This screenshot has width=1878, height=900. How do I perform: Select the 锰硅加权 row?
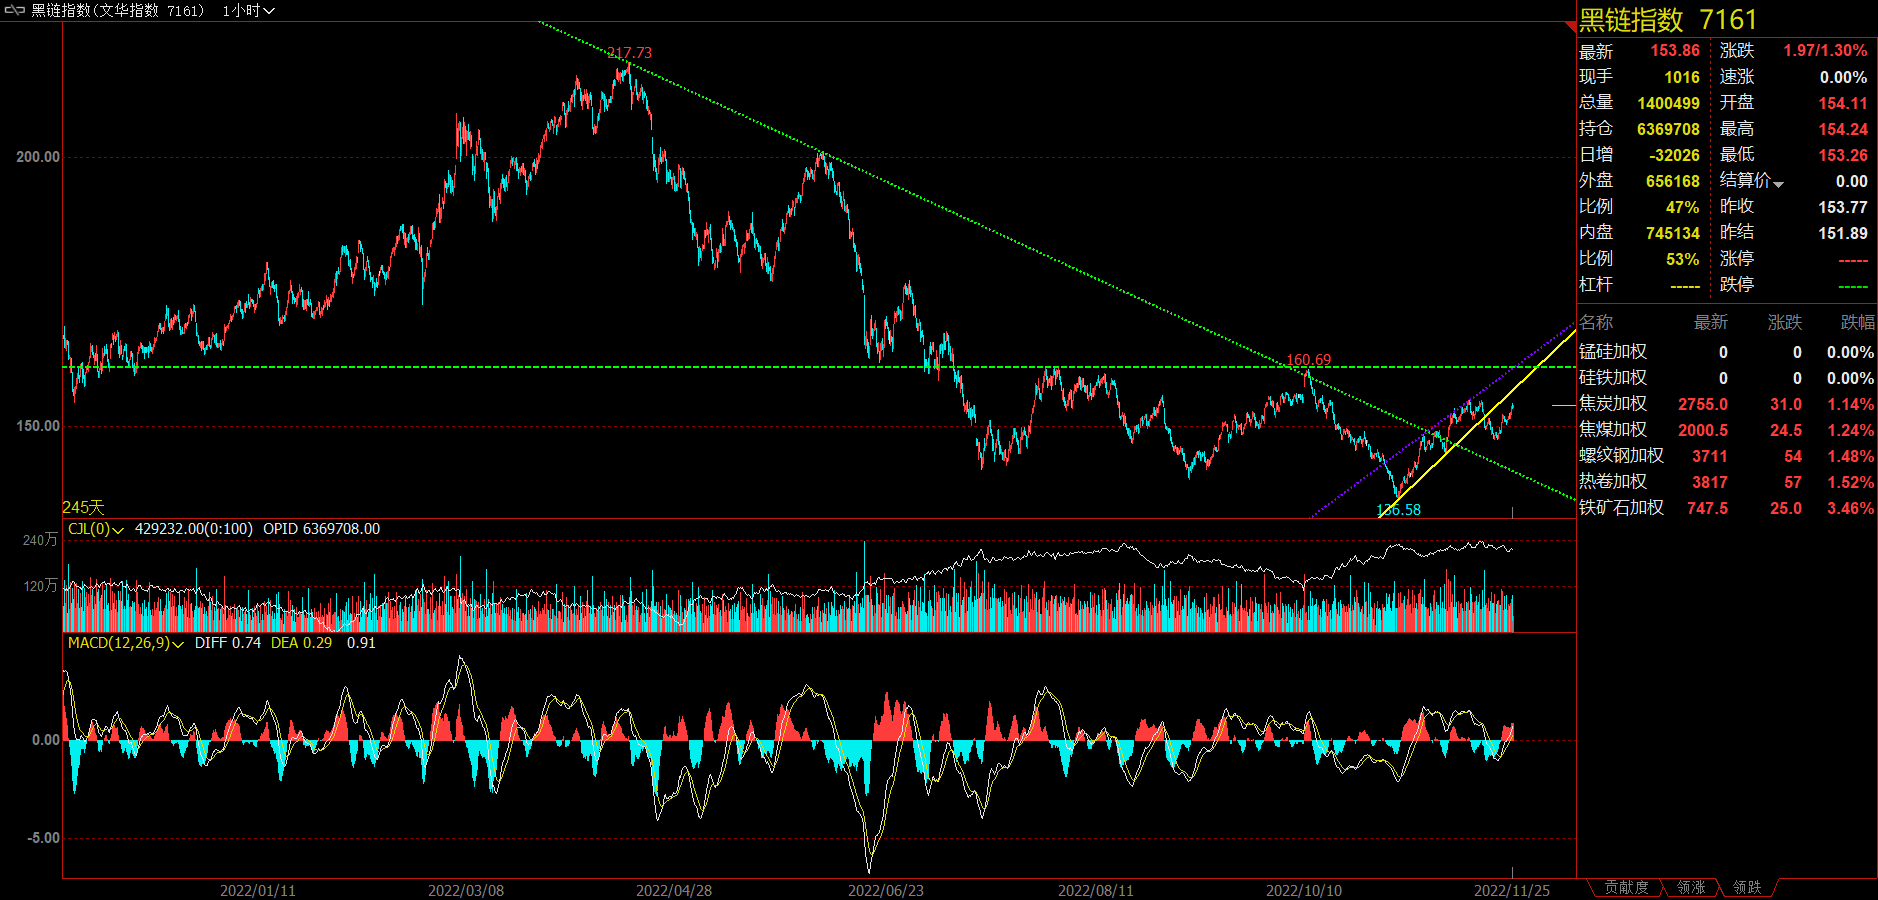(1727, 352)
